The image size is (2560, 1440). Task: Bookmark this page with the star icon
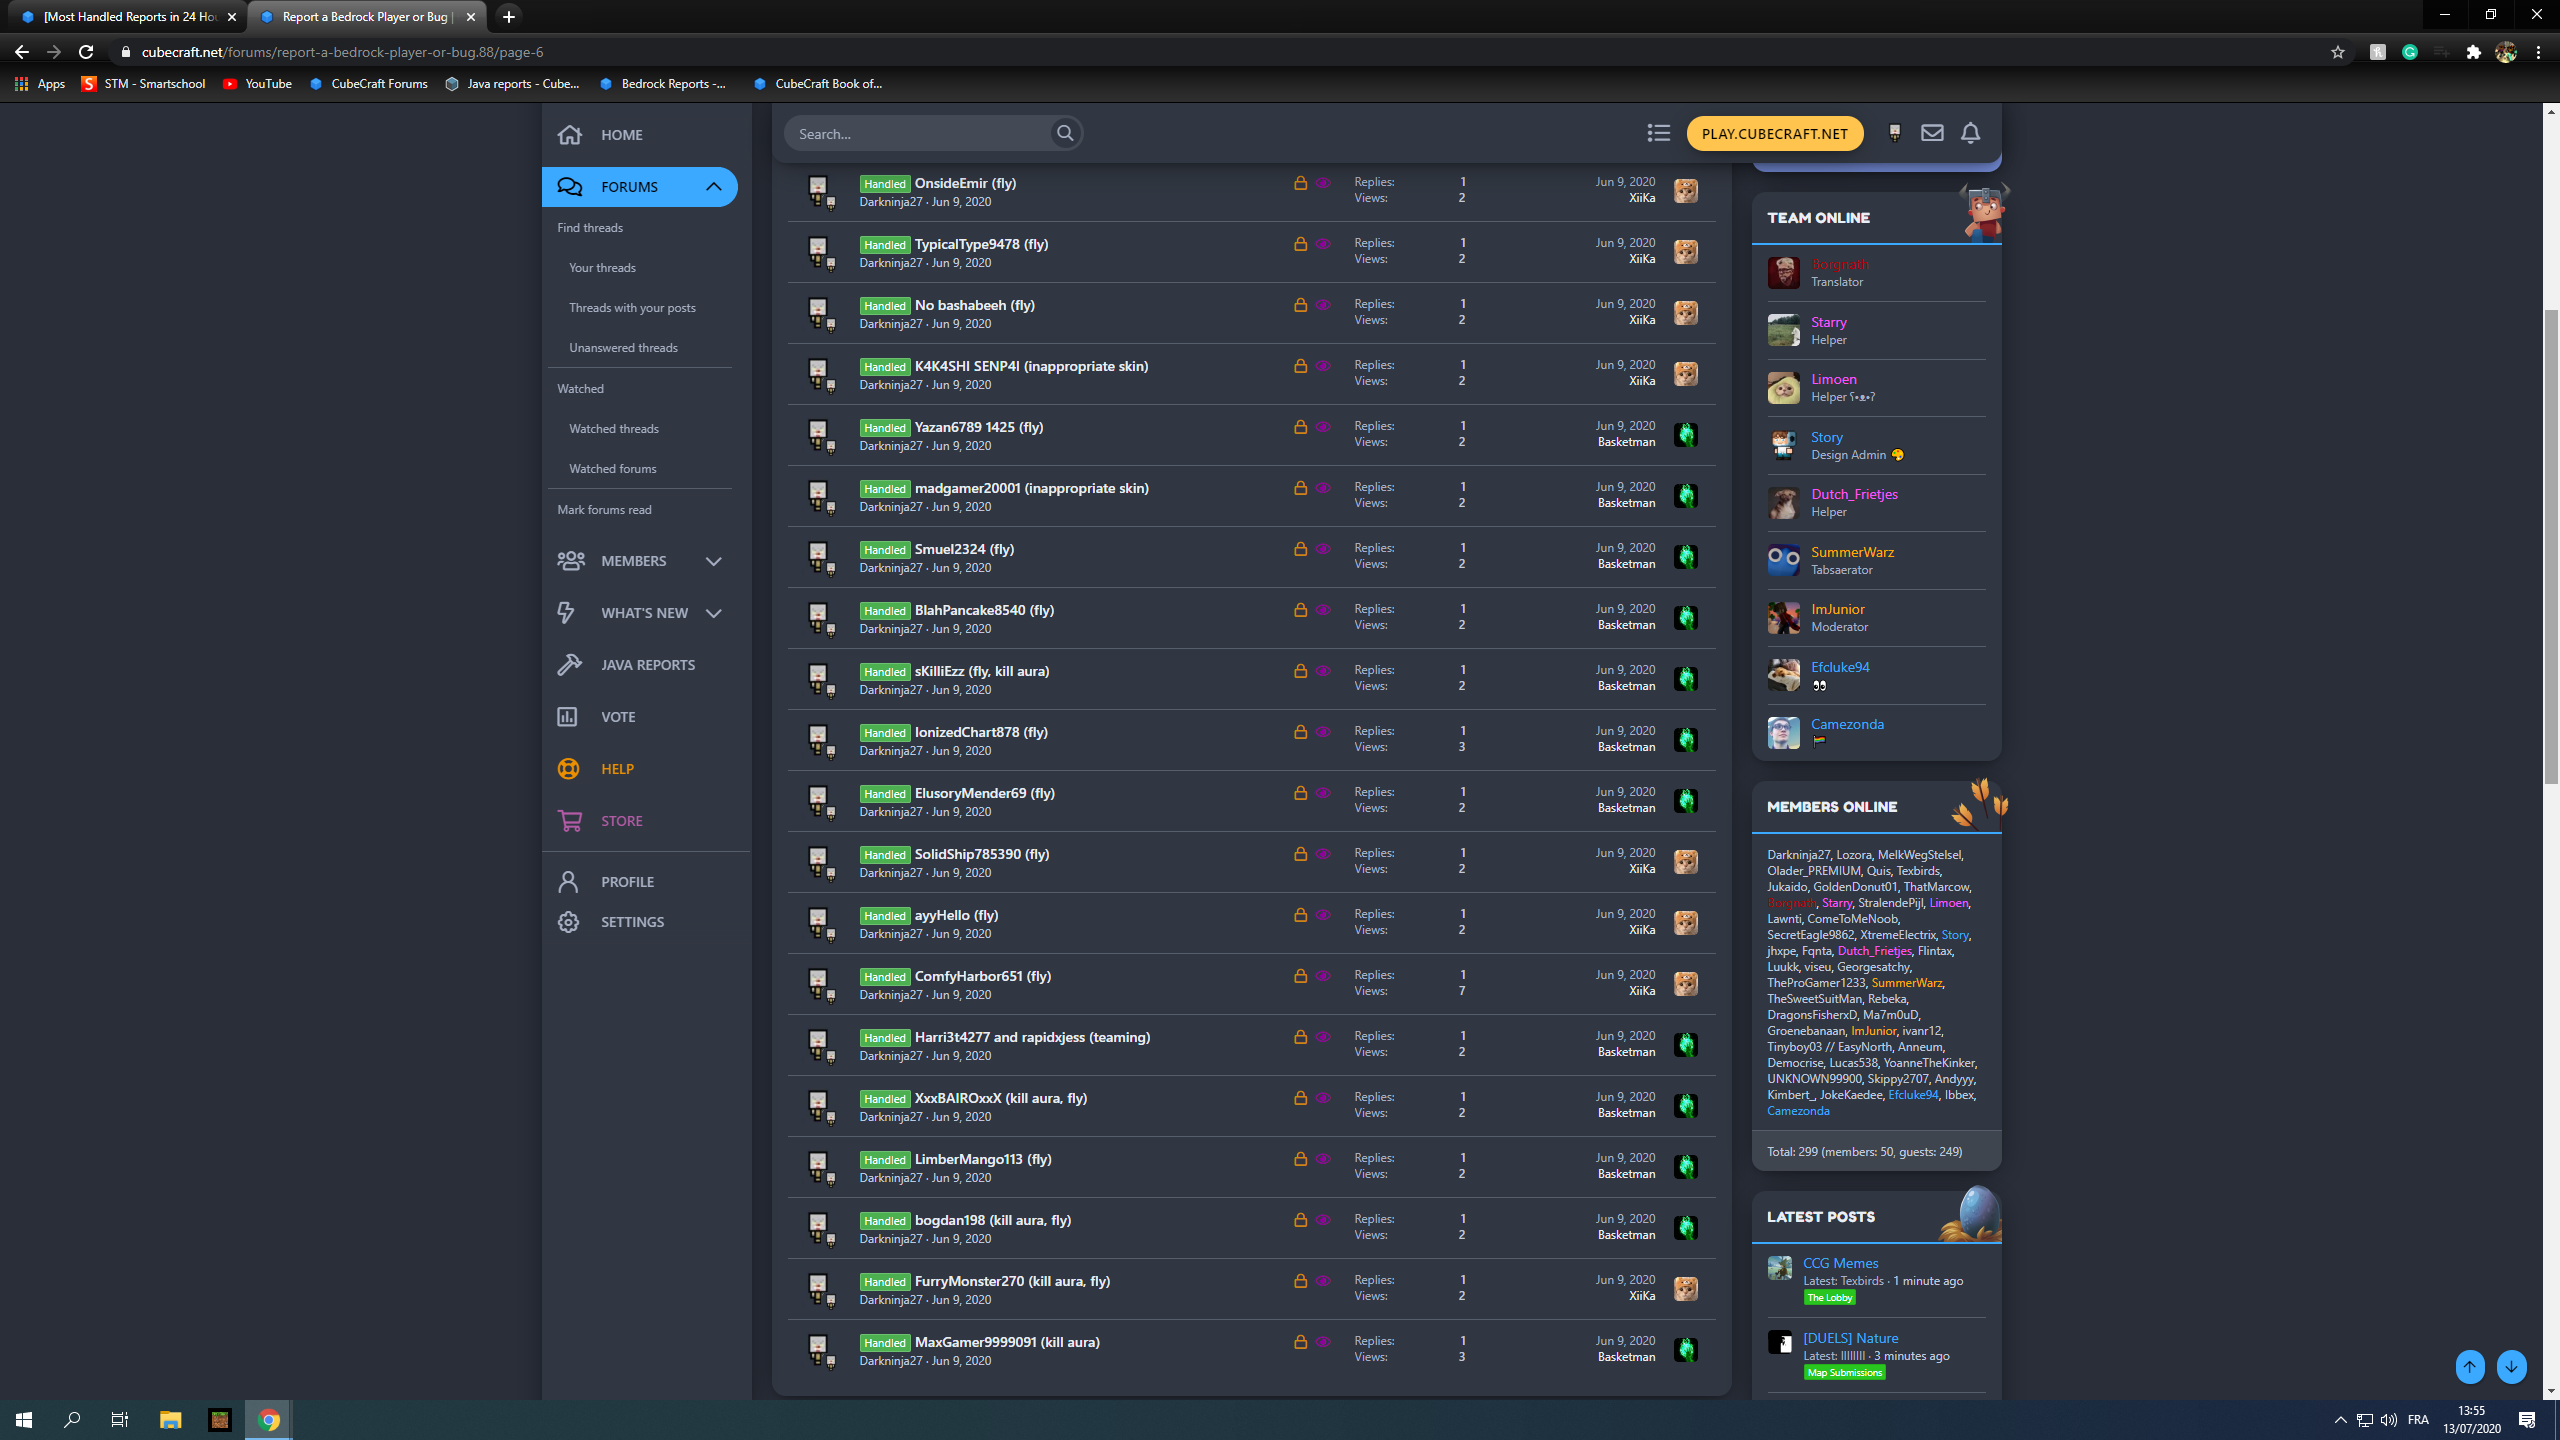pyautogui.click(x=2337, y=52)
